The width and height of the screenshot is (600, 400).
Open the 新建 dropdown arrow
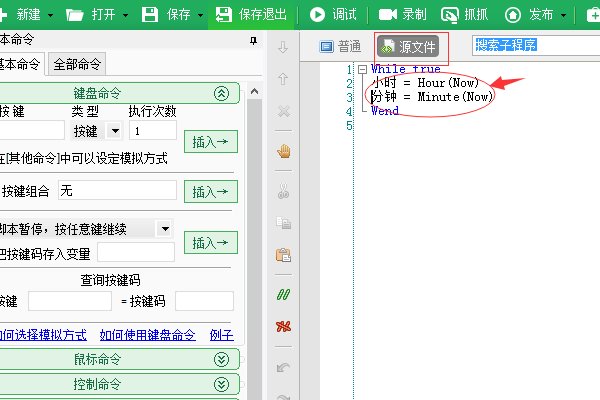[x=51, y=16]
